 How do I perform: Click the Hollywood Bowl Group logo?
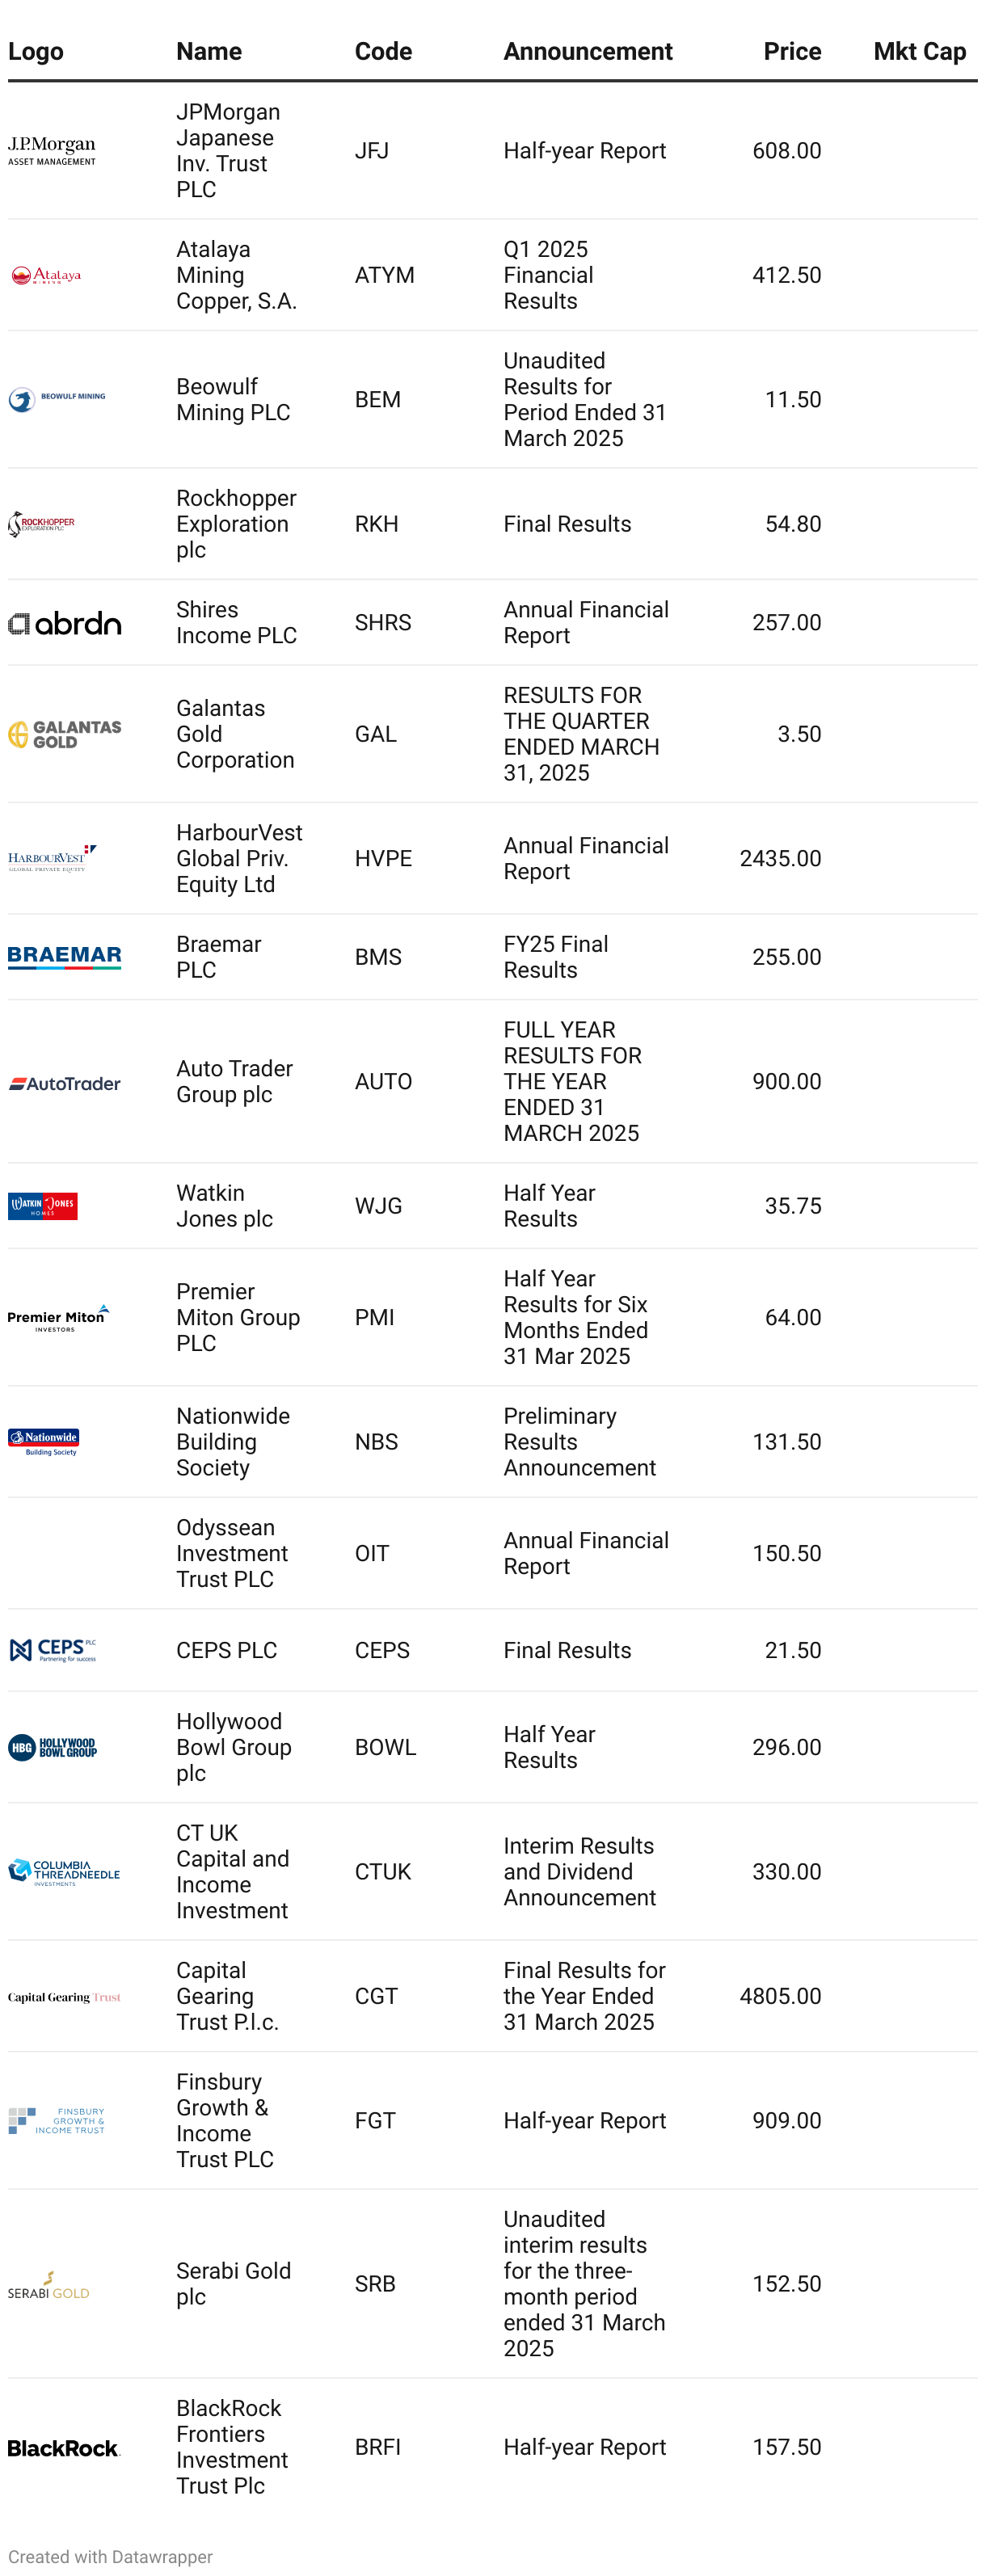53,1747
